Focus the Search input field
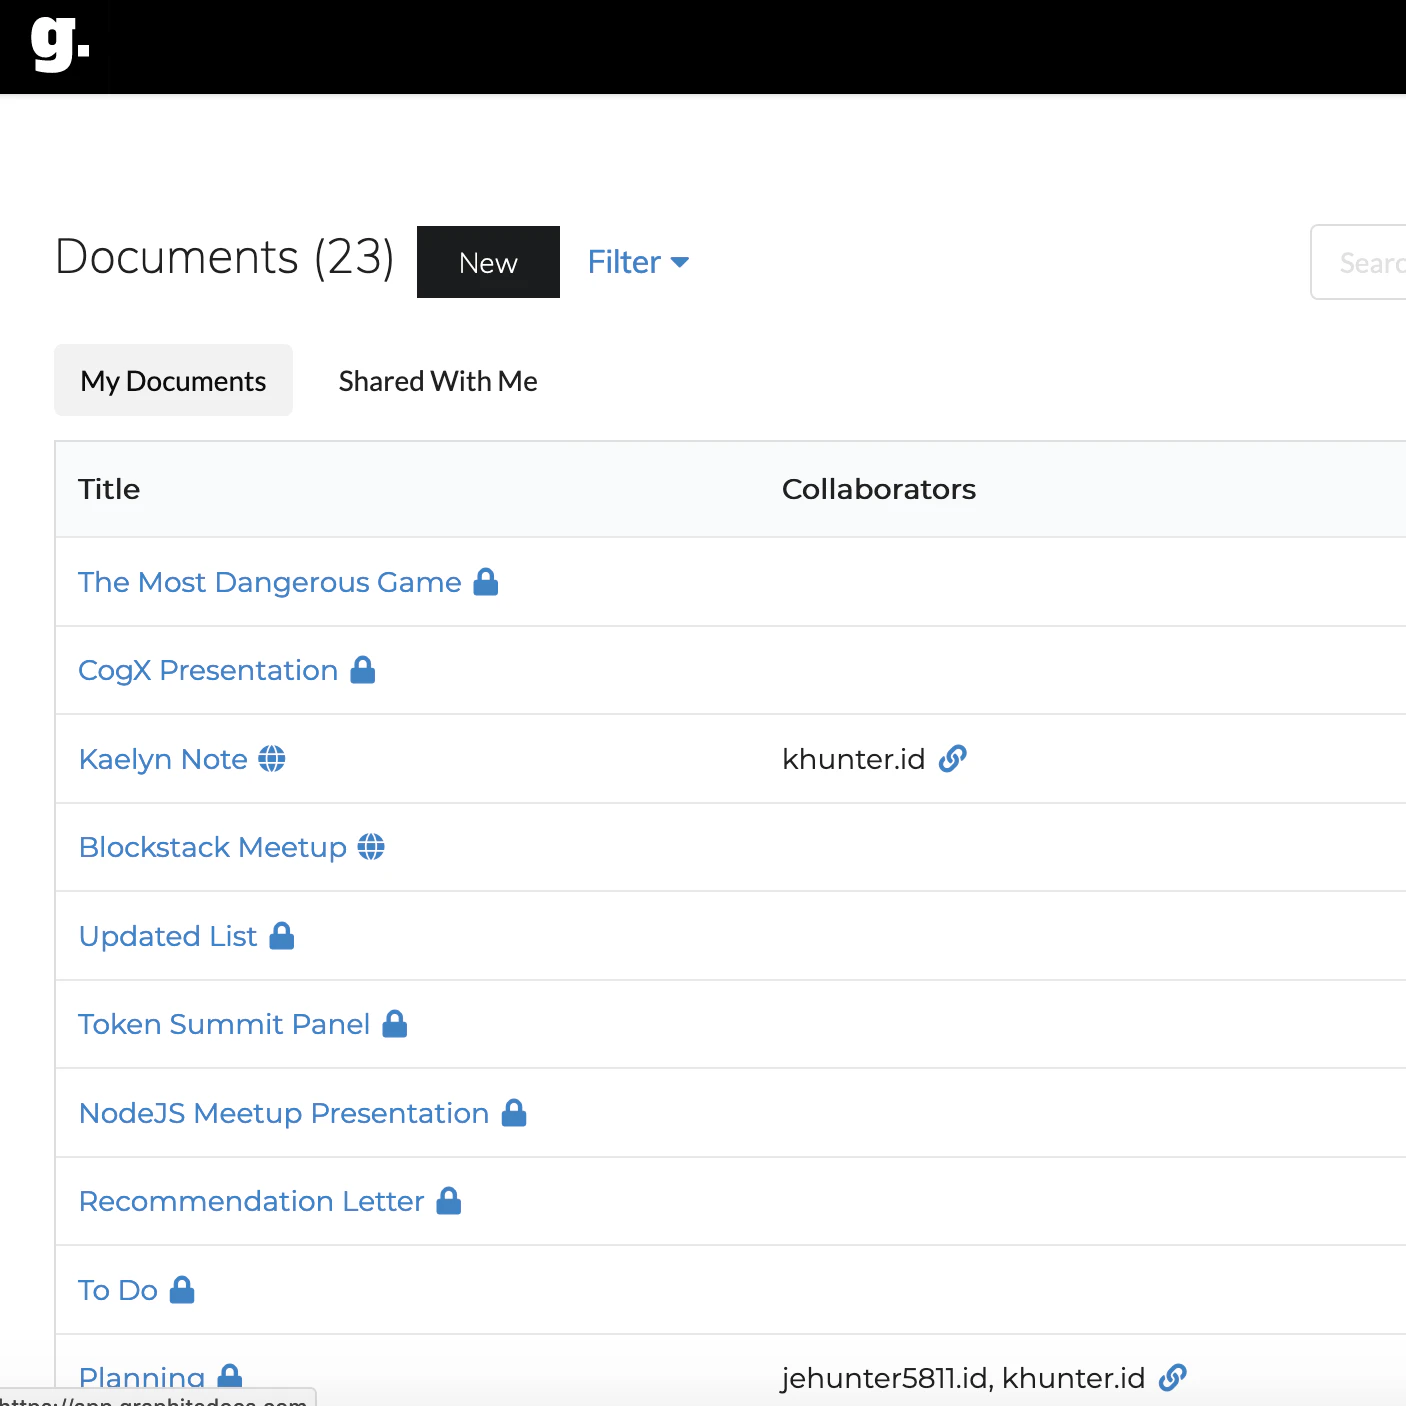The width and height of the screenshot is (1406, 1406). pos(1358,262)
